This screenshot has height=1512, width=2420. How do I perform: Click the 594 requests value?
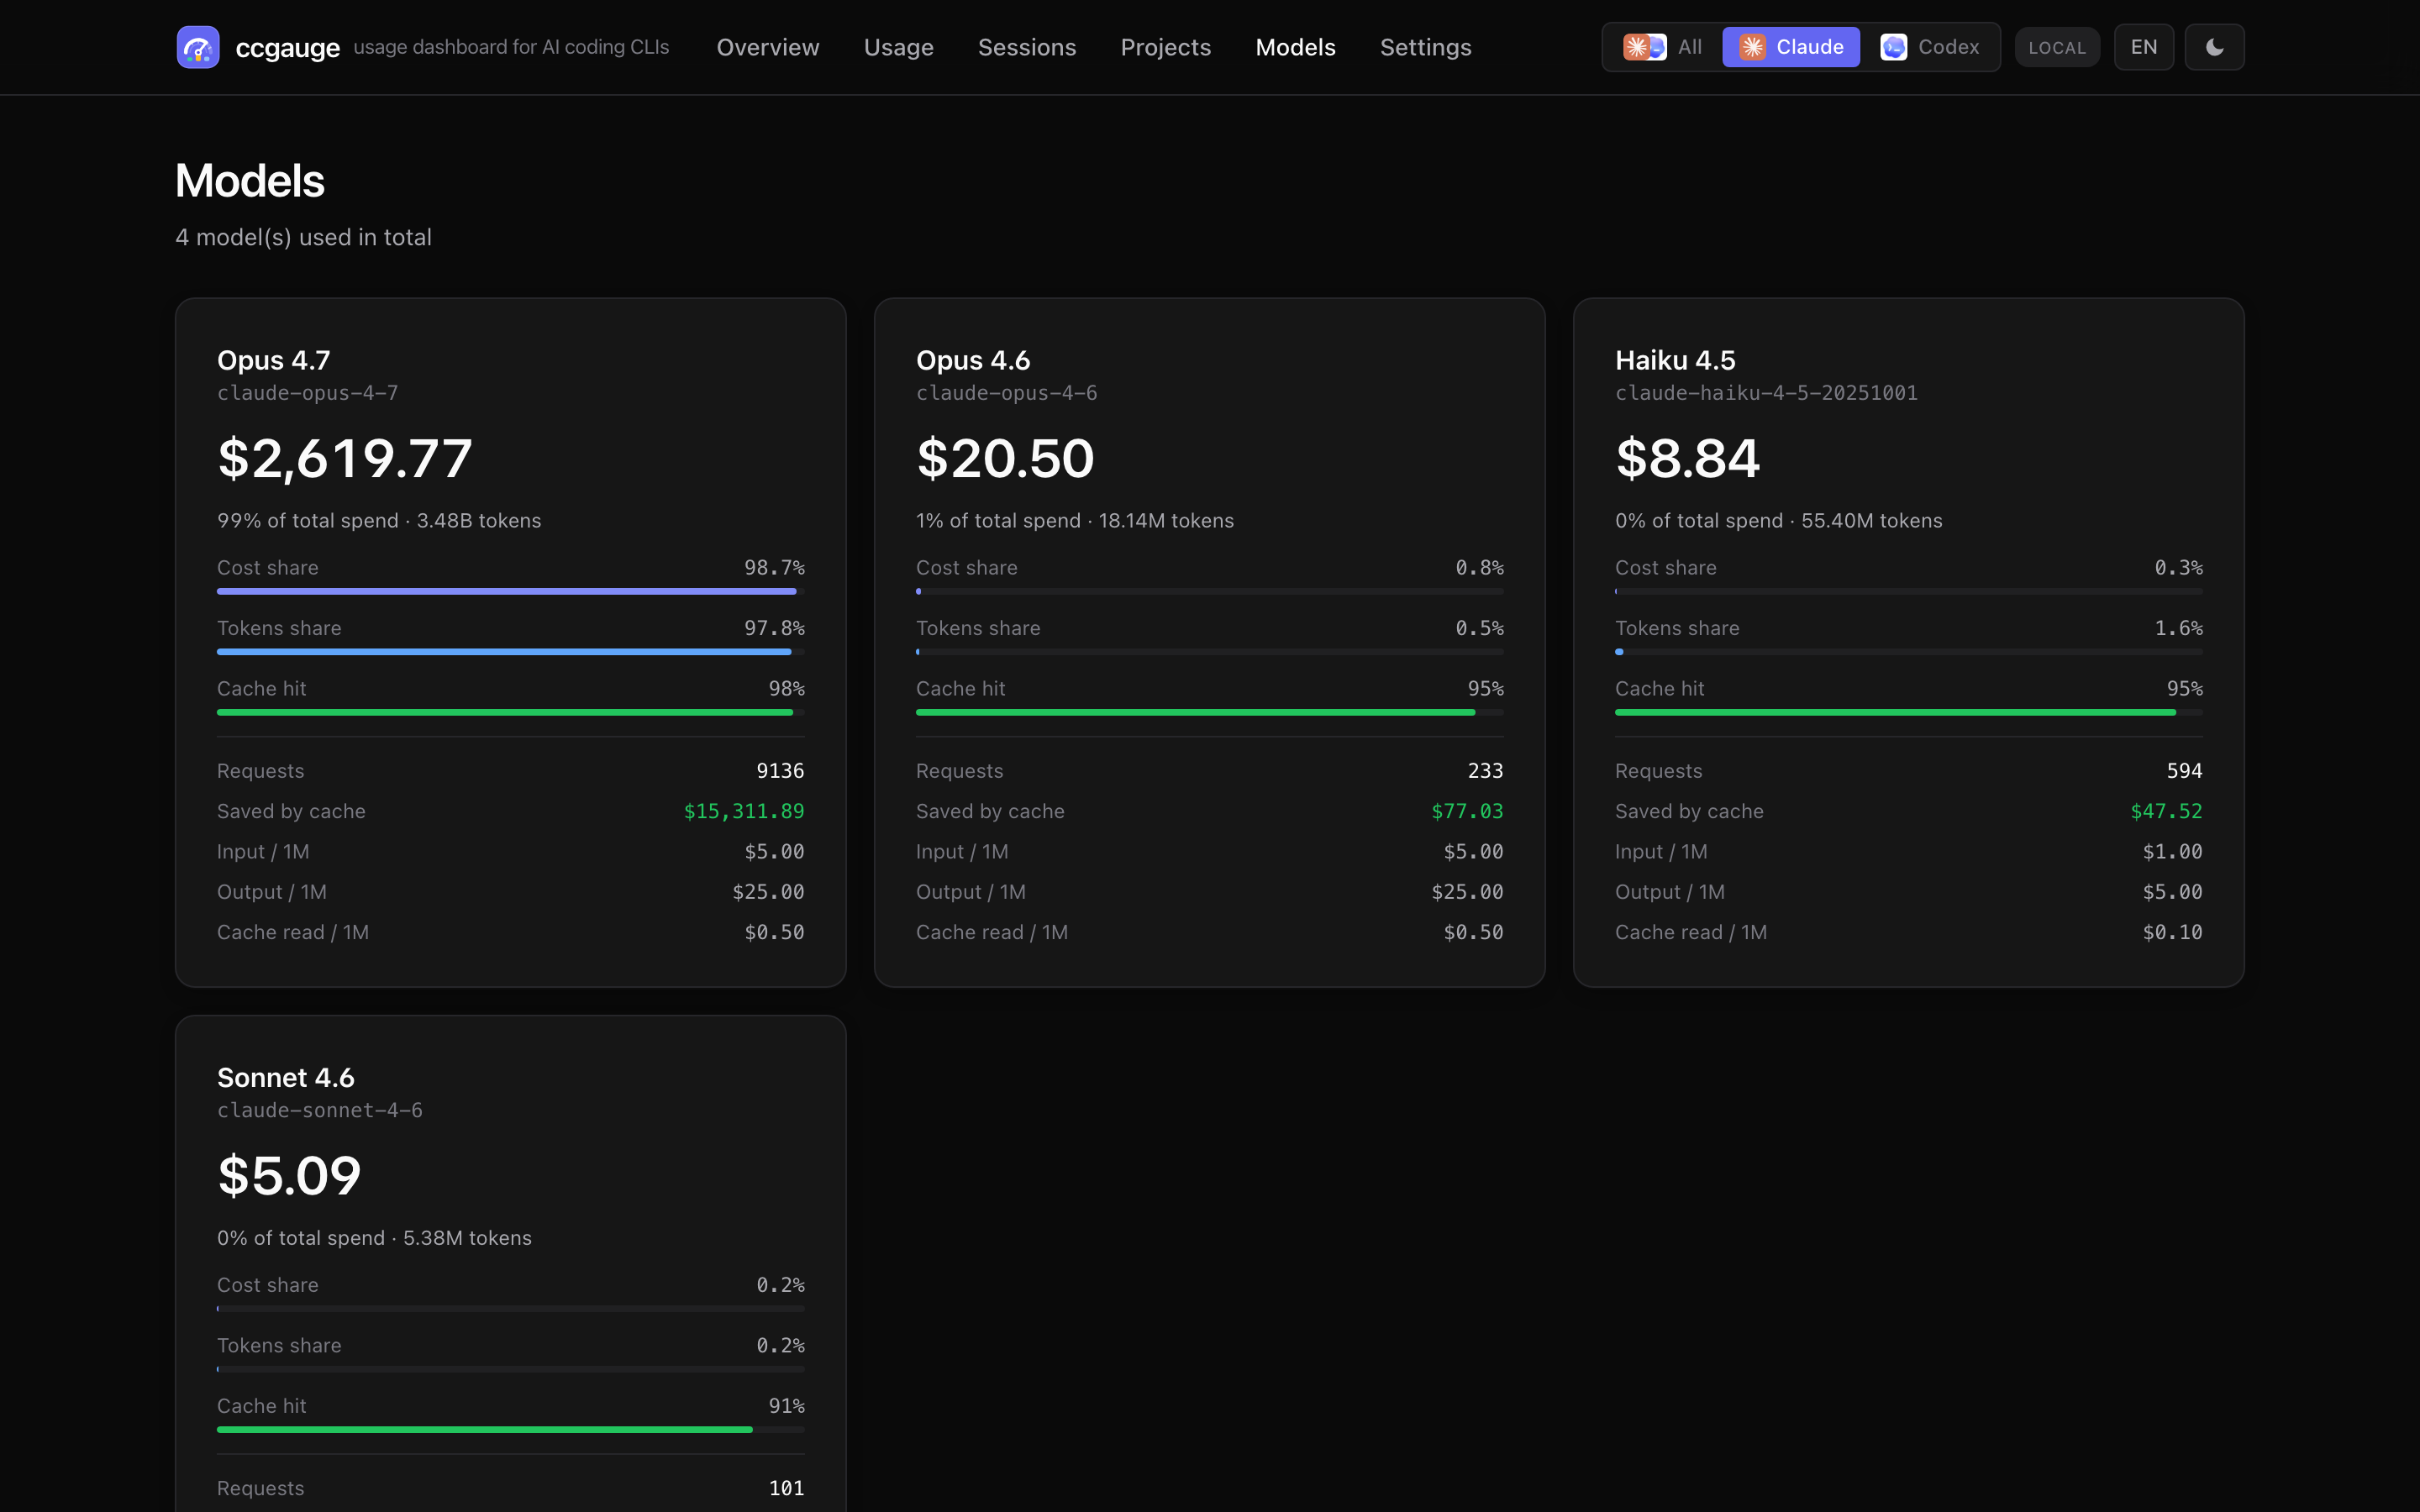[2184, 771]
